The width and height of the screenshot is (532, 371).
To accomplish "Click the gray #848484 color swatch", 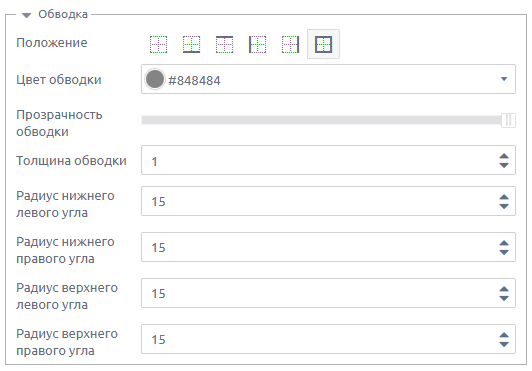I will coord(155,79).
